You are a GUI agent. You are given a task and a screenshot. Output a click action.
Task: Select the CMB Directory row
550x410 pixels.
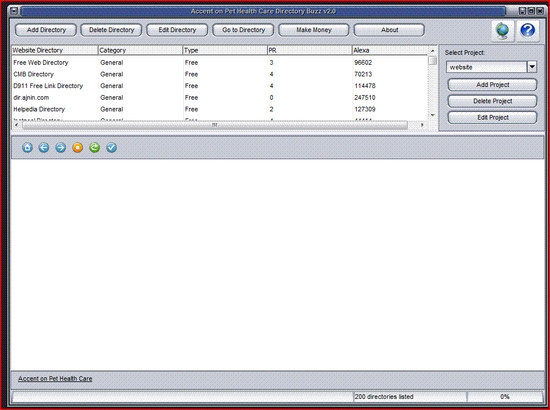pyautogui.click(x=220, y=74)
